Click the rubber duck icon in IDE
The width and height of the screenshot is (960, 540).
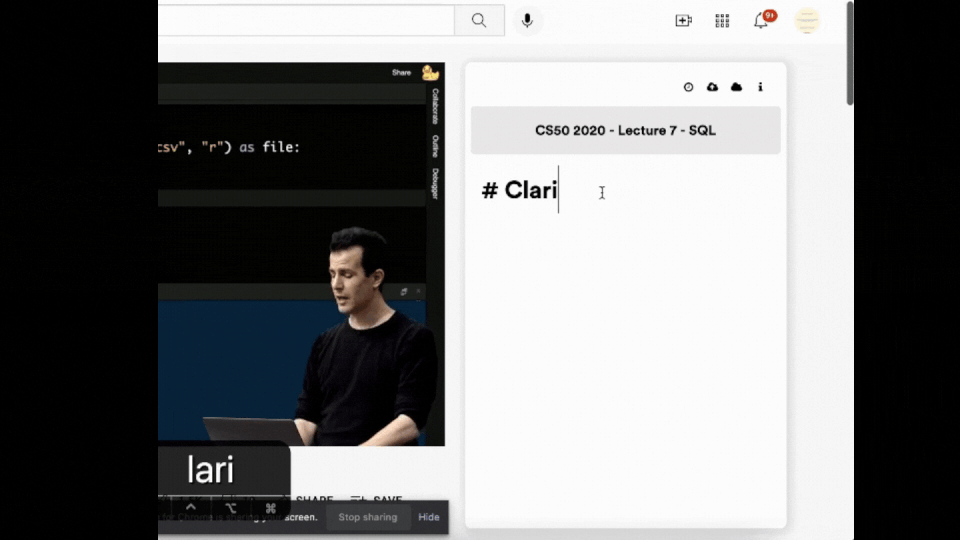click(x=430, y=73)
